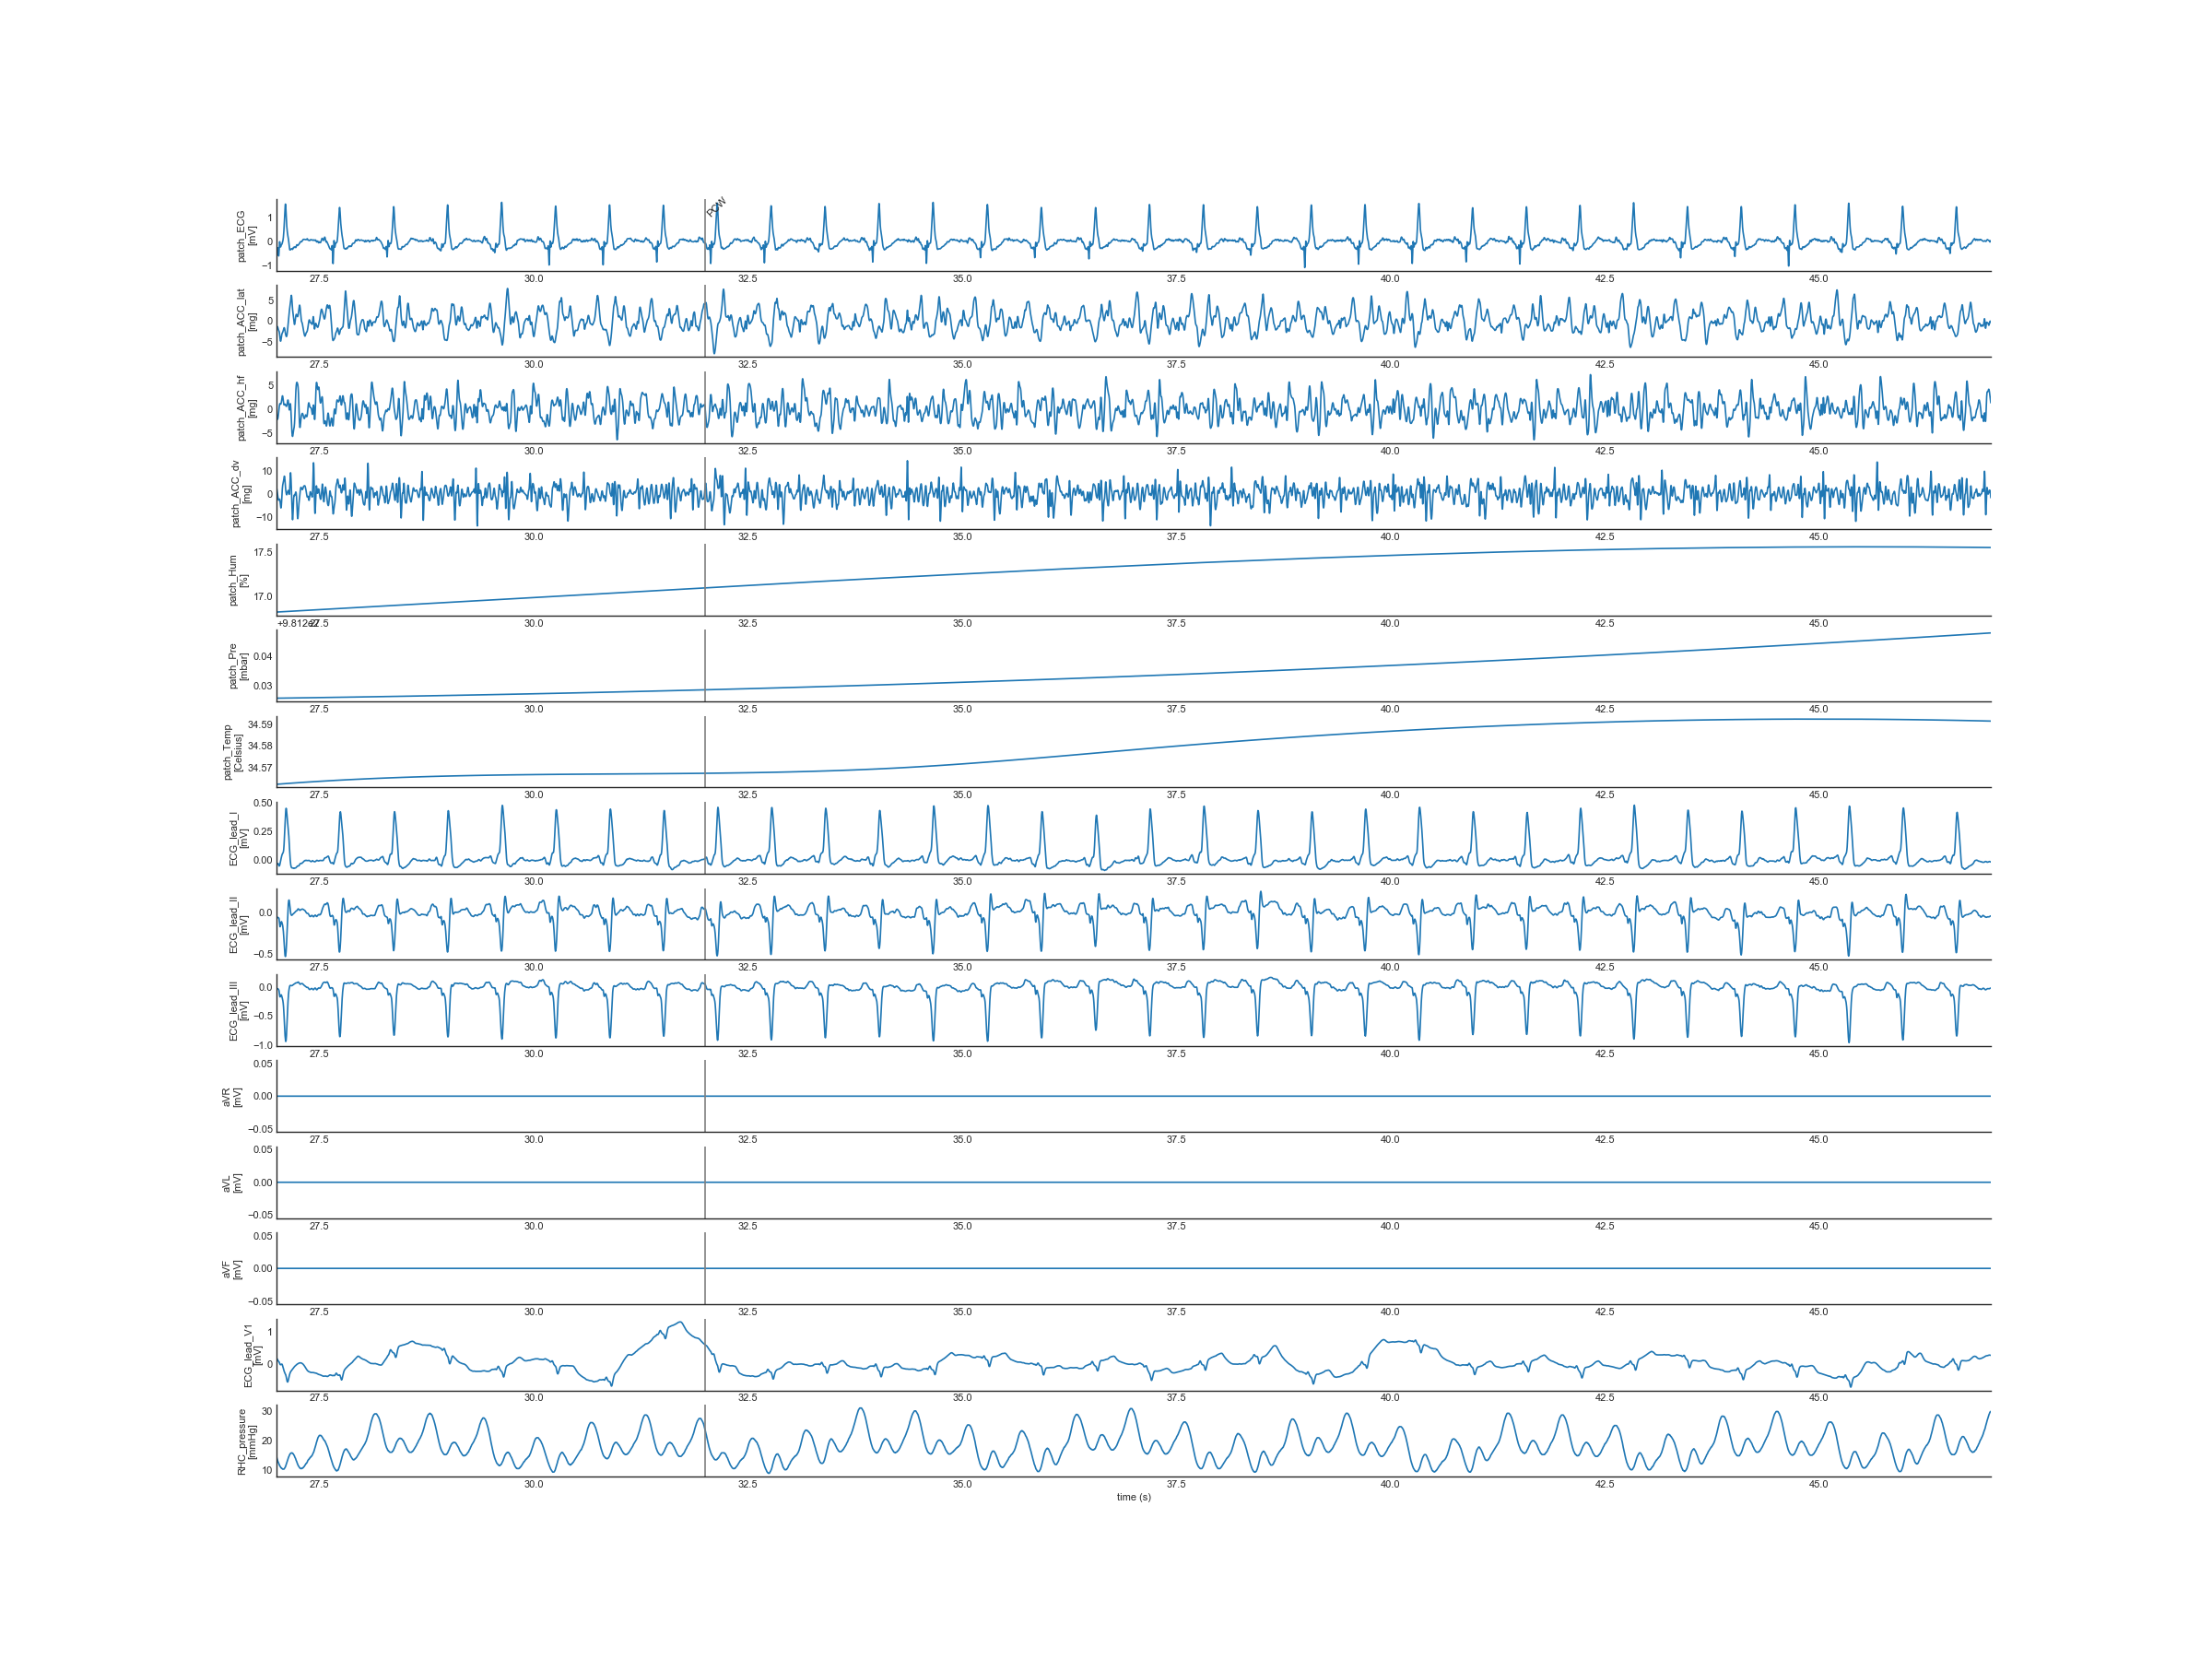Click the patch_ACC_lat axis label
The image size is (2212, 1659).
tap(246, 322)
